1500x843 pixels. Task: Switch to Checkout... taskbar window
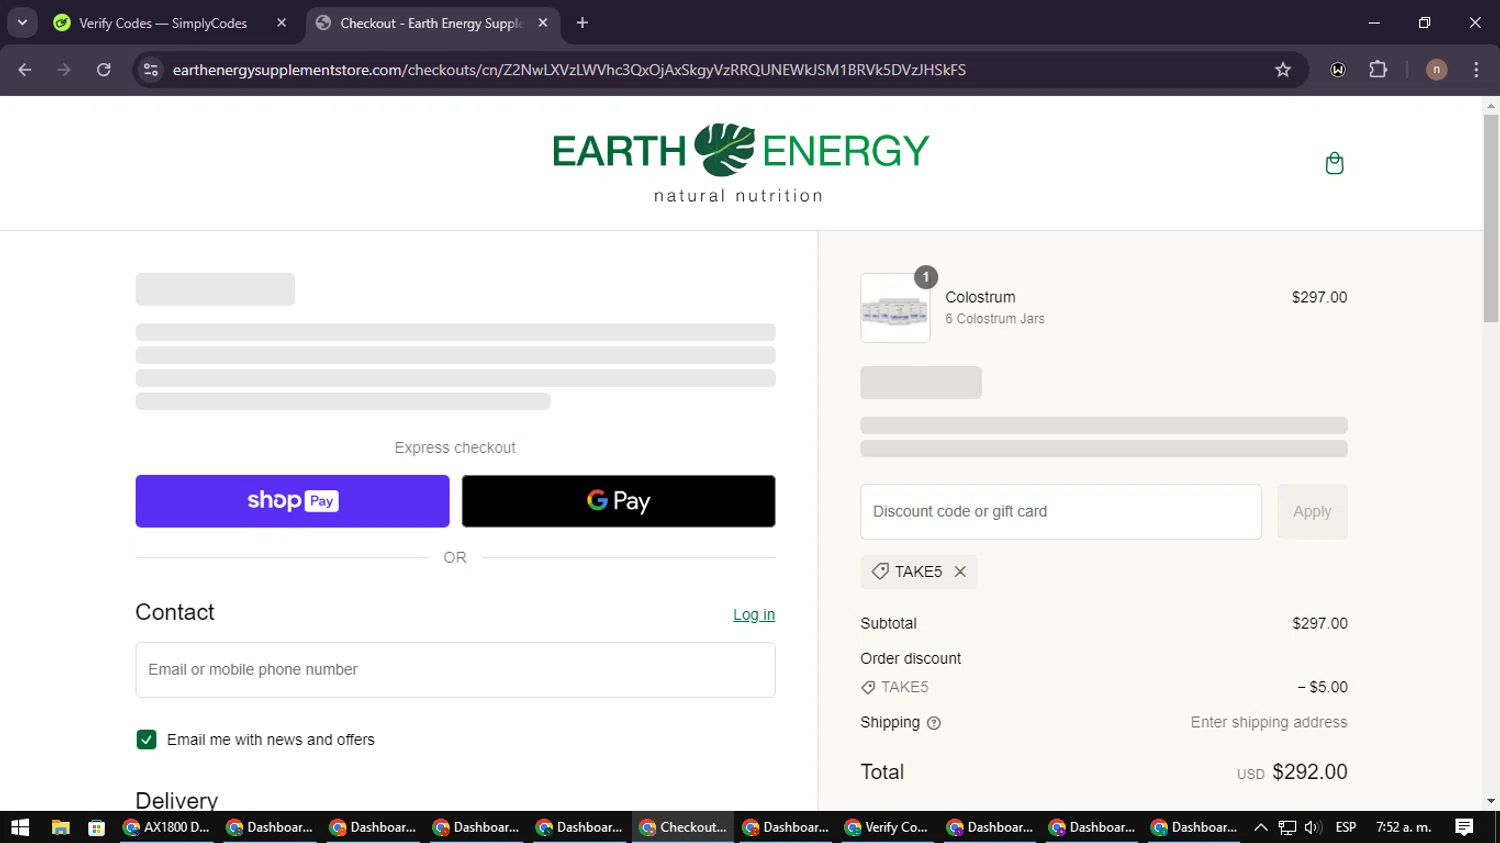(684, 827)
